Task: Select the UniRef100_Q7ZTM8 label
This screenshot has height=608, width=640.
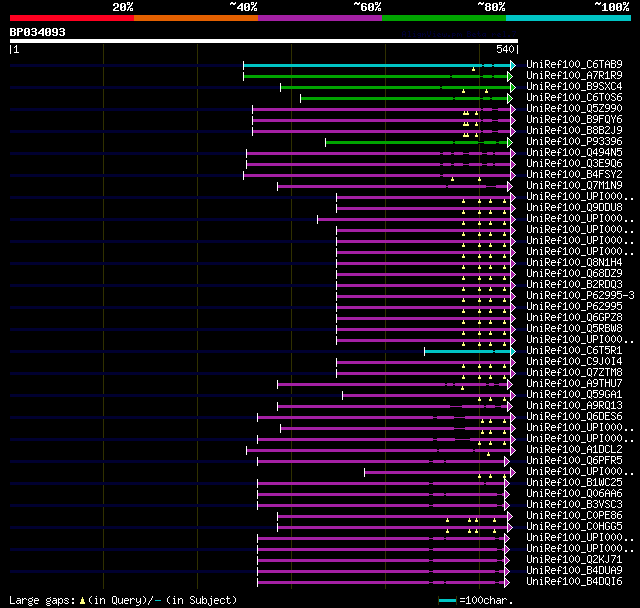Action: coord(574,373)
